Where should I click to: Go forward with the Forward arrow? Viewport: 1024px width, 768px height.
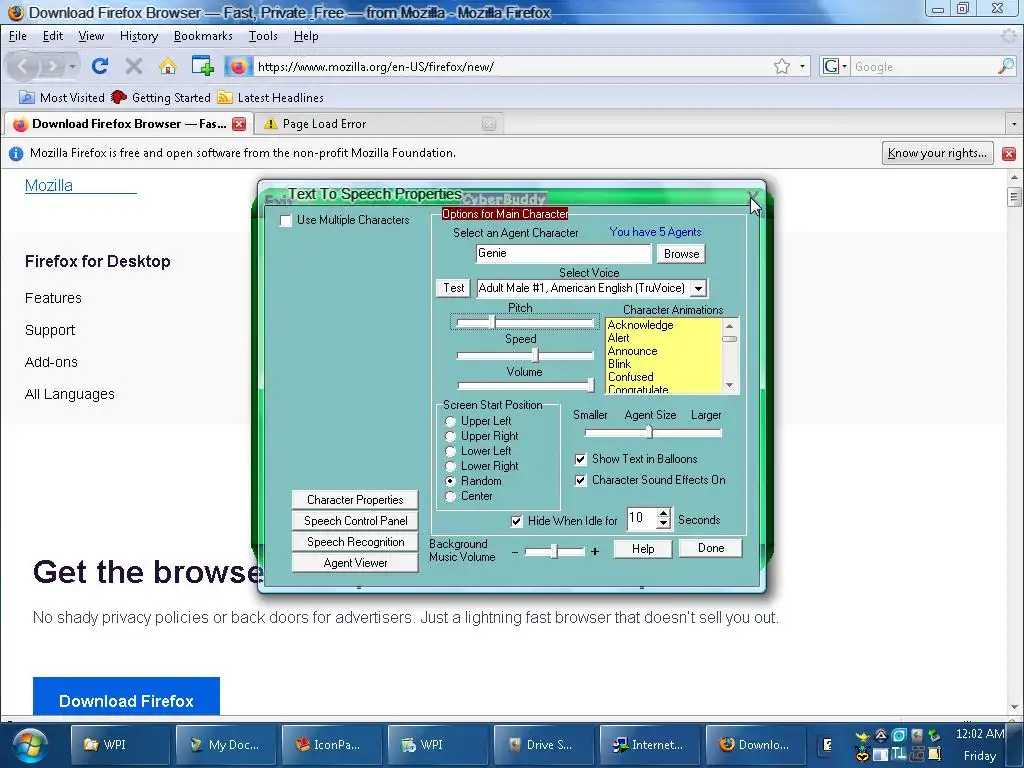(x=52, y=66)
